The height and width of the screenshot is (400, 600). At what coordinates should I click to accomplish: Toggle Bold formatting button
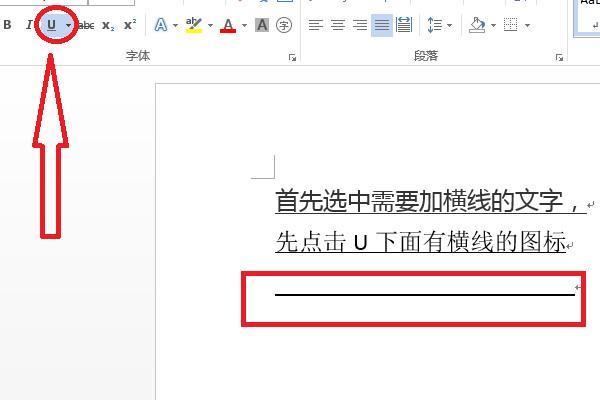(x=7, y=25)
